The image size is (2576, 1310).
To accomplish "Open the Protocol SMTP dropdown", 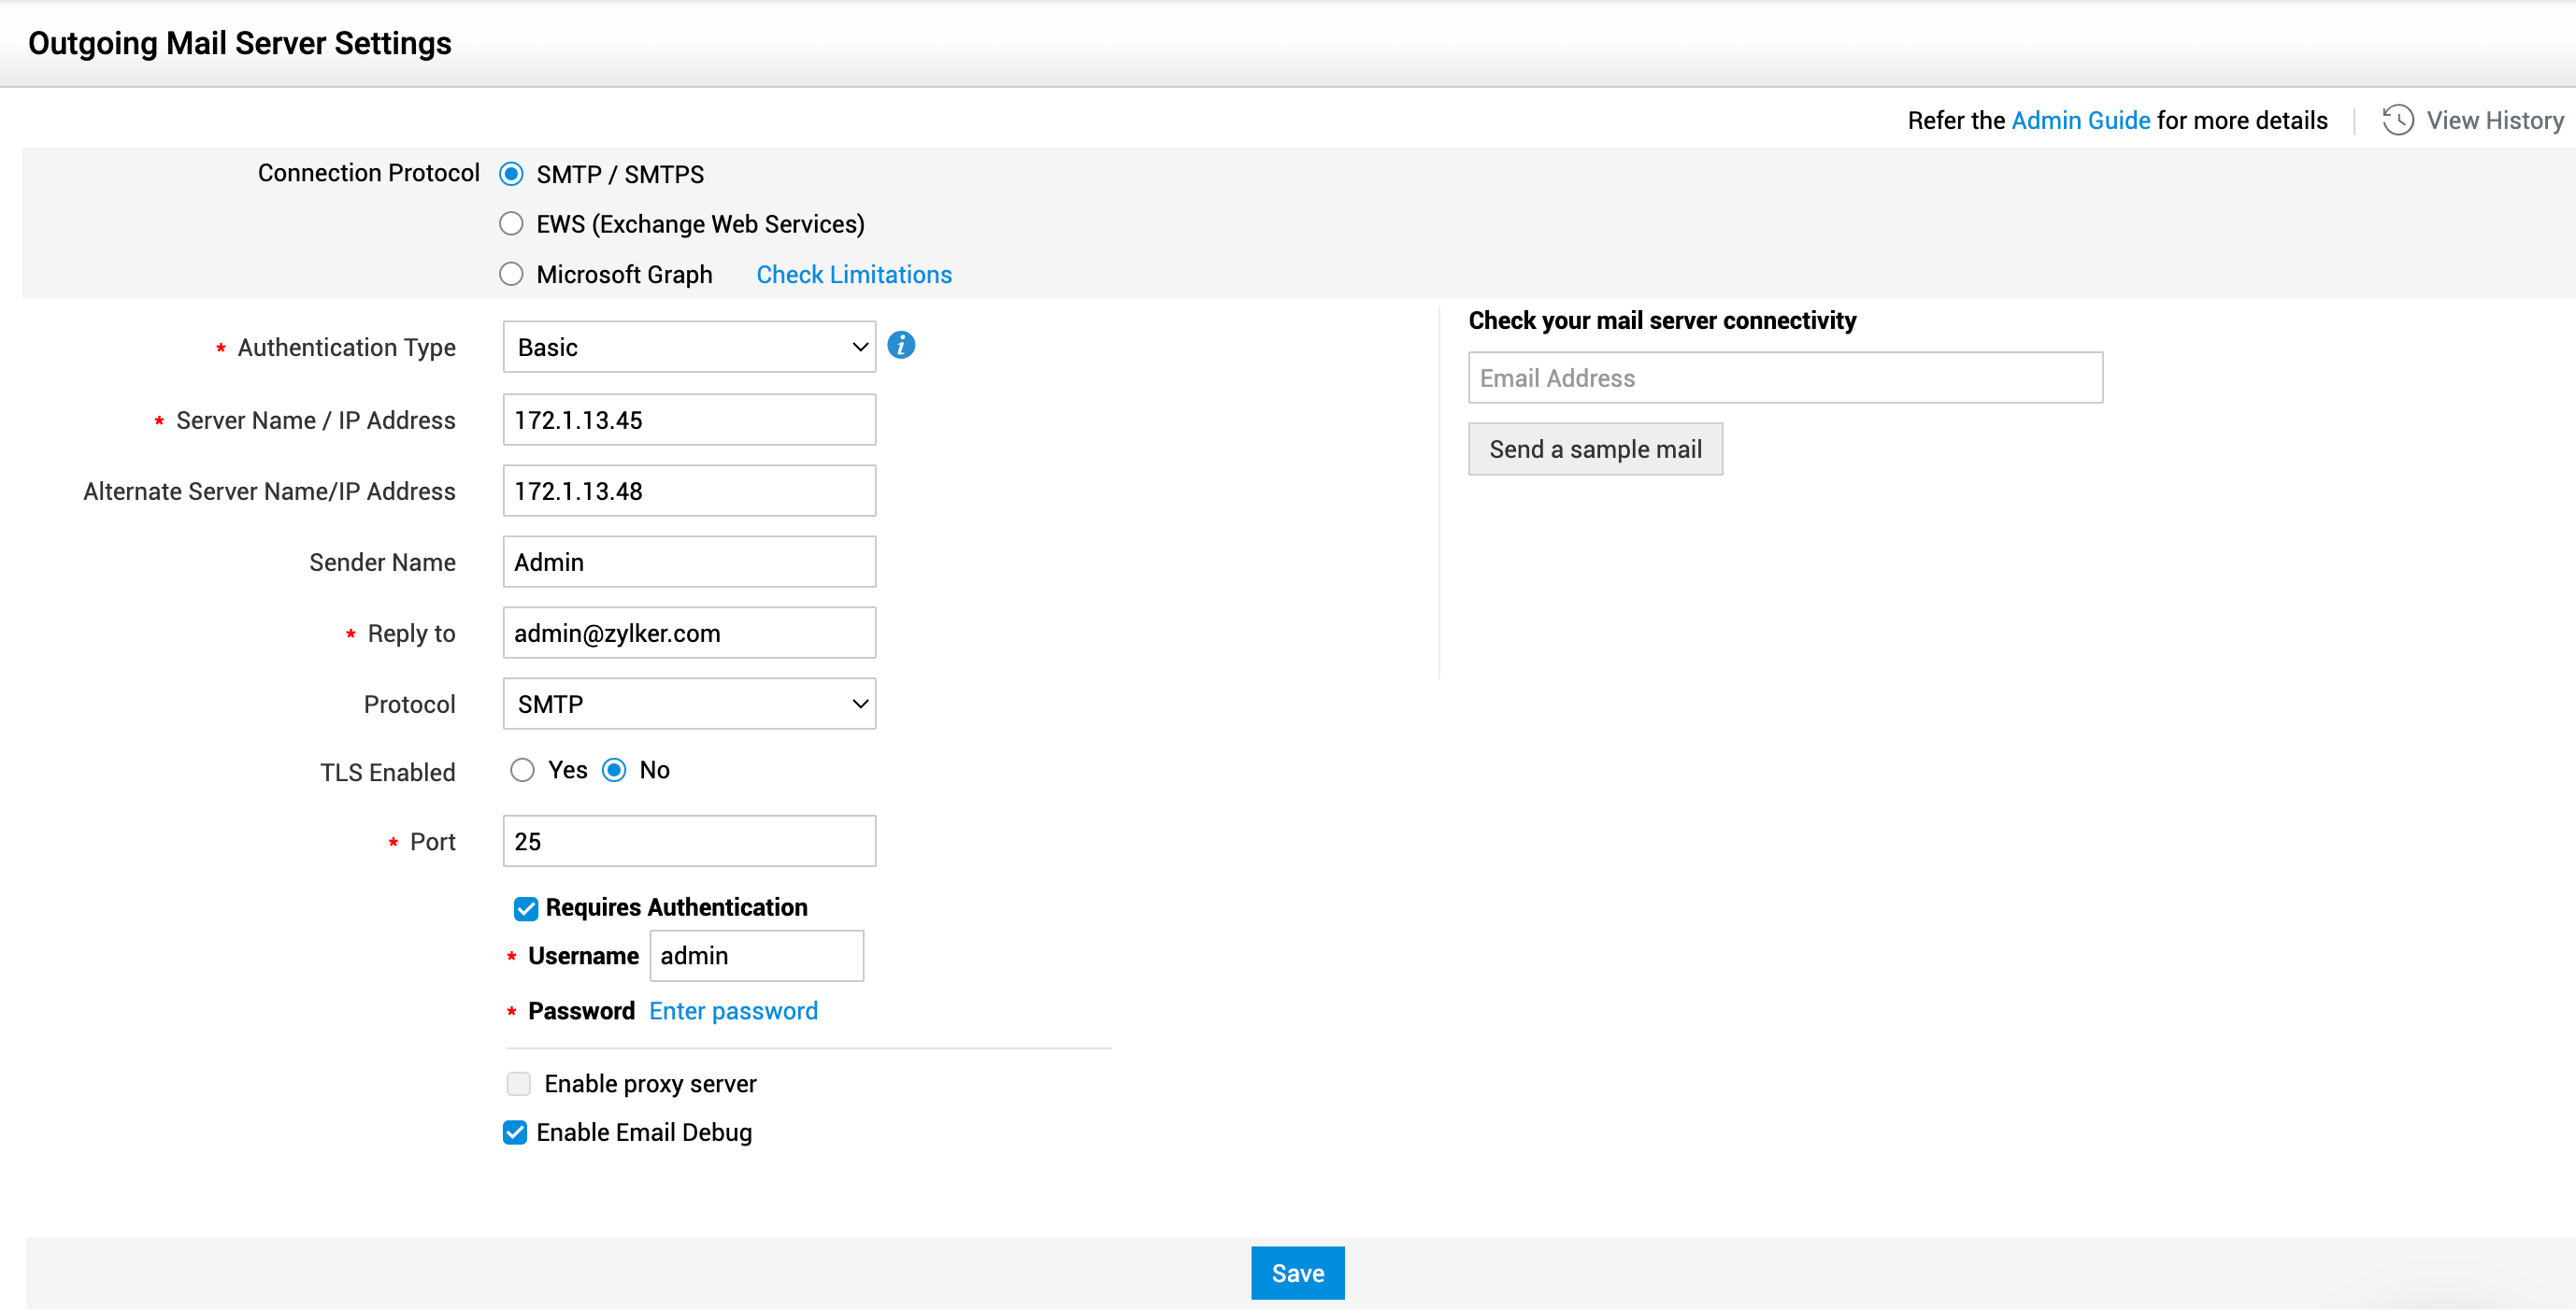I will 689,704.
